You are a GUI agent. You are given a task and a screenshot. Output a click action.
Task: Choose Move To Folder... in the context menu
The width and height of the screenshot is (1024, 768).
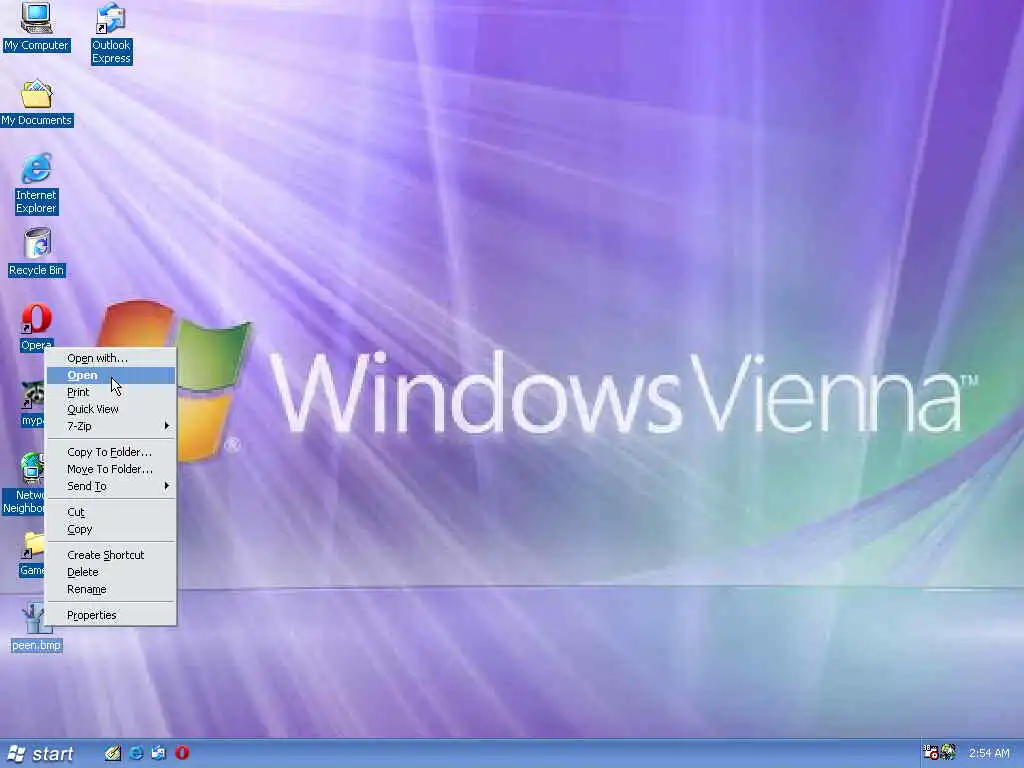click(x=111, y=469)
